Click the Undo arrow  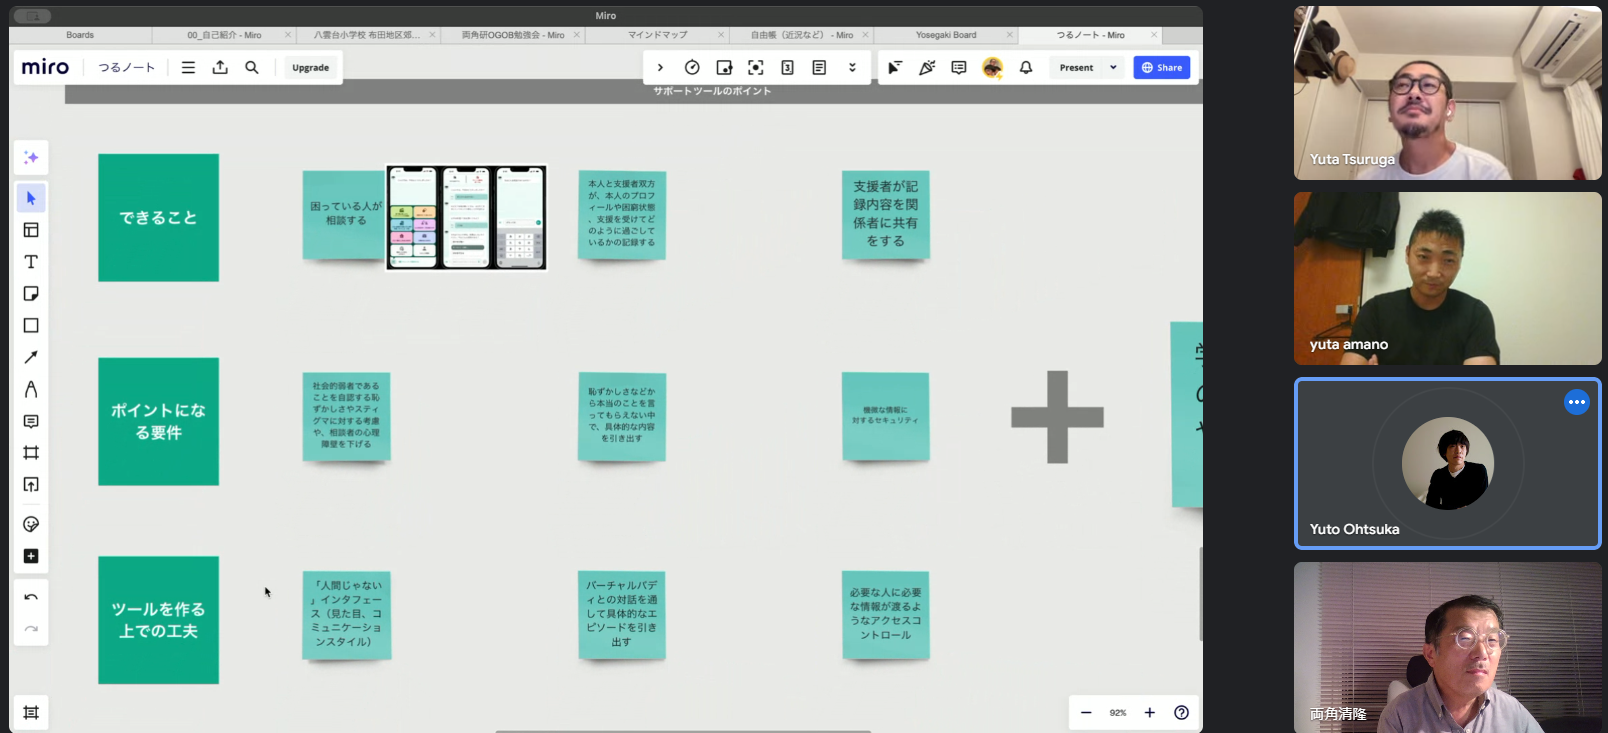click(31, 597)
